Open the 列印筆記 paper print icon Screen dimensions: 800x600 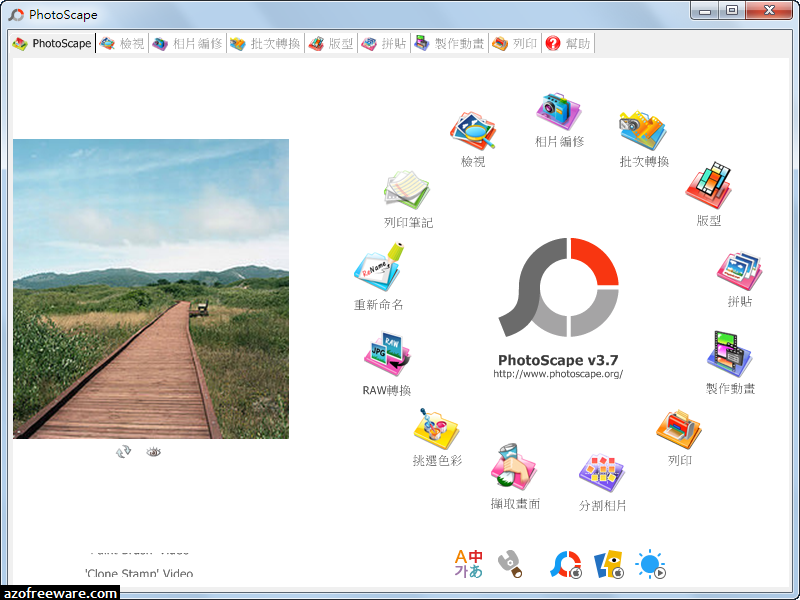(407, 190)
